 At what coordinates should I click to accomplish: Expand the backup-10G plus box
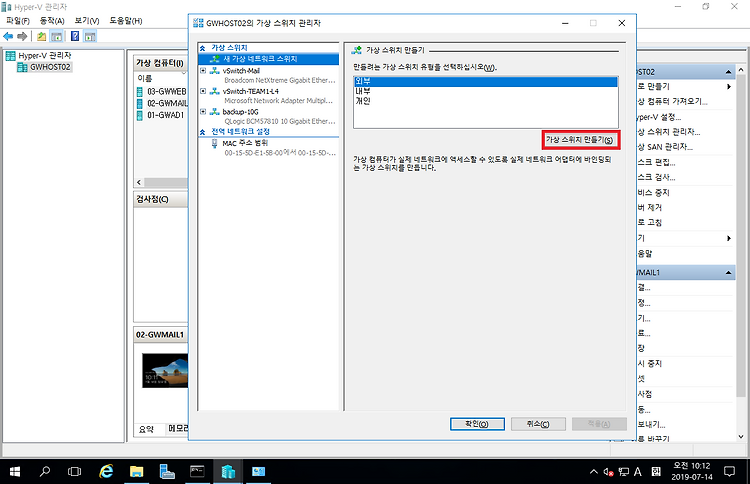tap(203, 111)
